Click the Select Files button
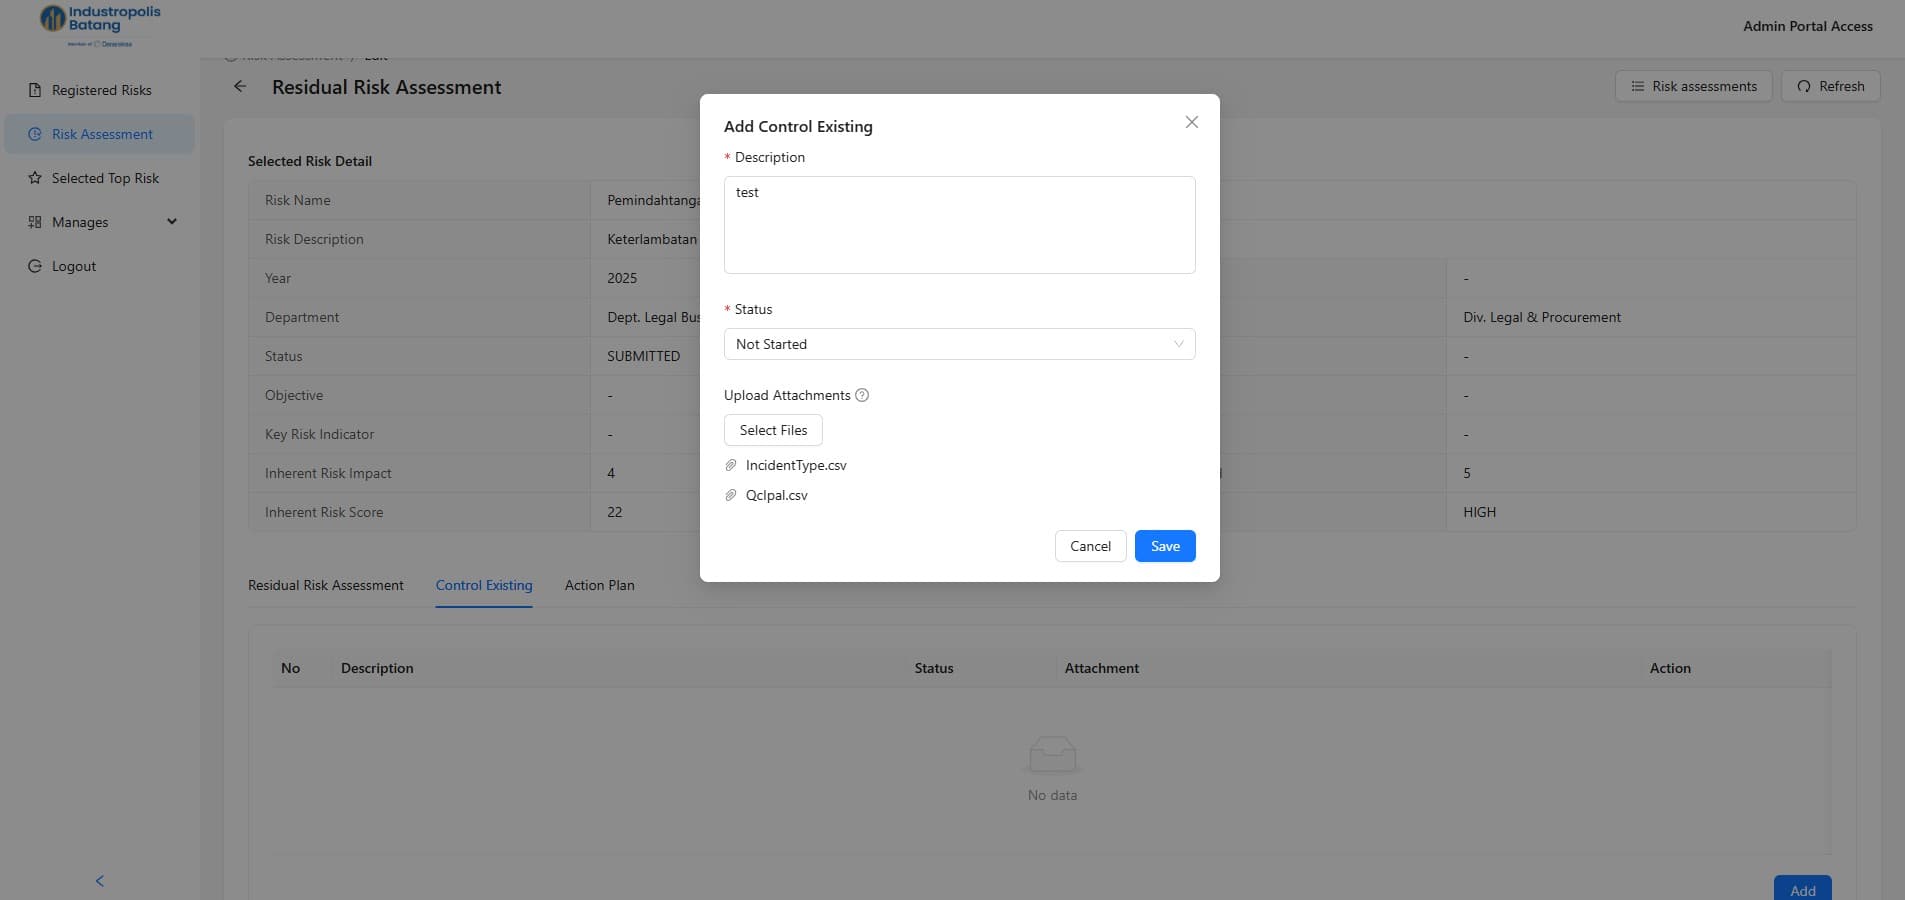Viewport: 1905px width, 900px height. [x=773, y=430]
